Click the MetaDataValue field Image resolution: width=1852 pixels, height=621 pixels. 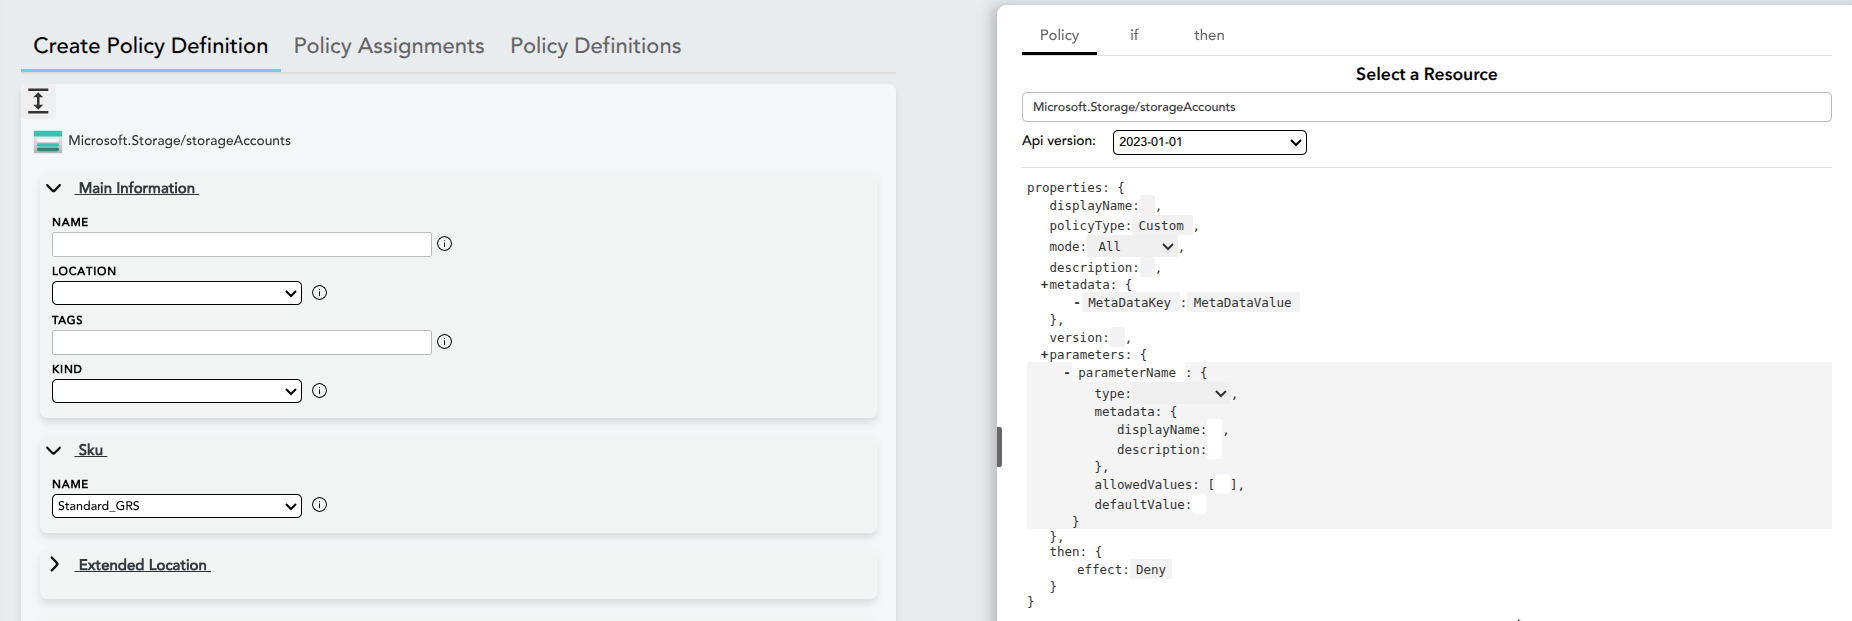[1243, 303]
